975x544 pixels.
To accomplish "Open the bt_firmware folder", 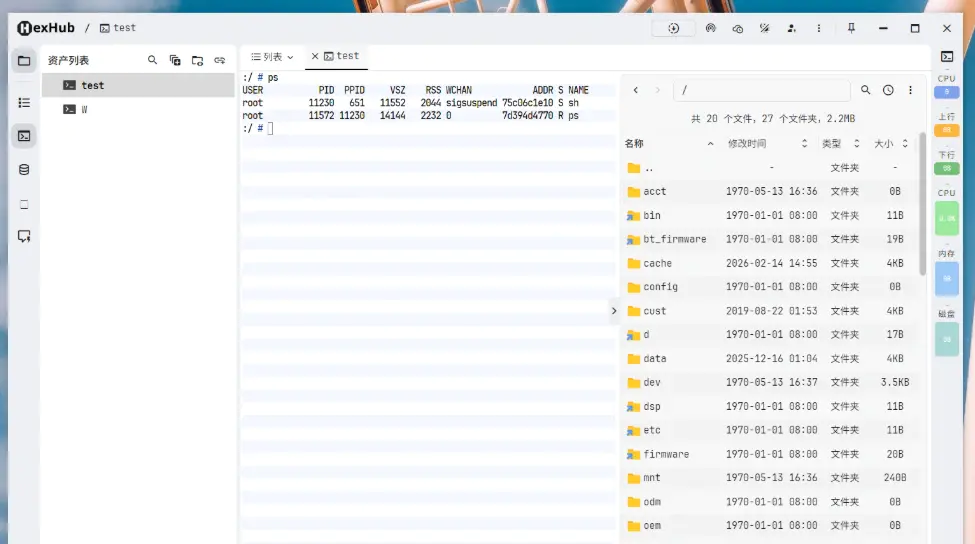I will tap(674, 239).
